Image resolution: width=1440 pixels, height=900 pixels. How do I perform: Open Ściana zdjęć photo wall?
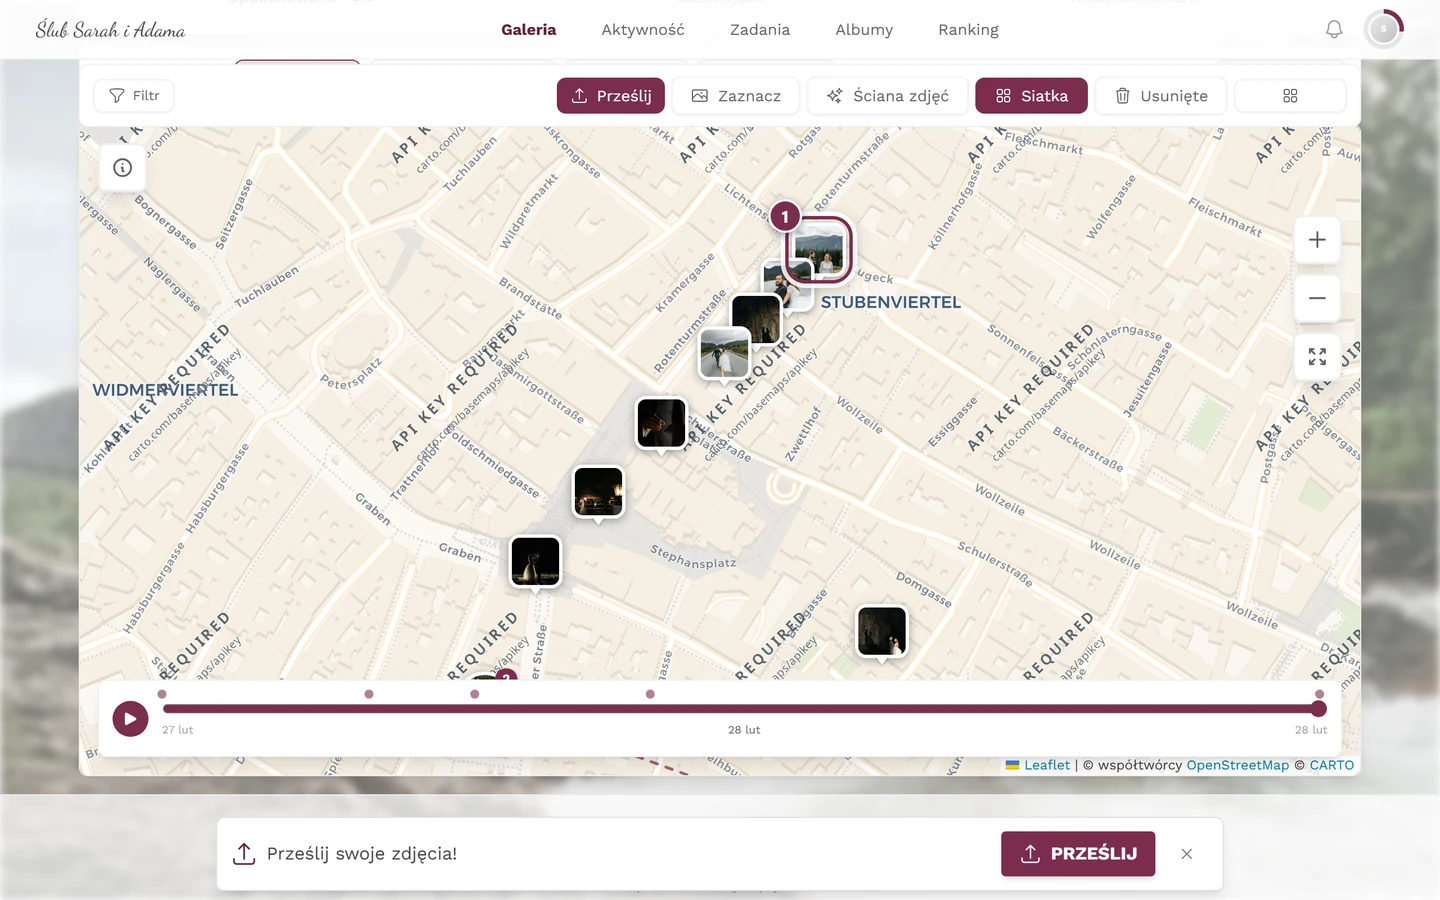pos(888,96)
